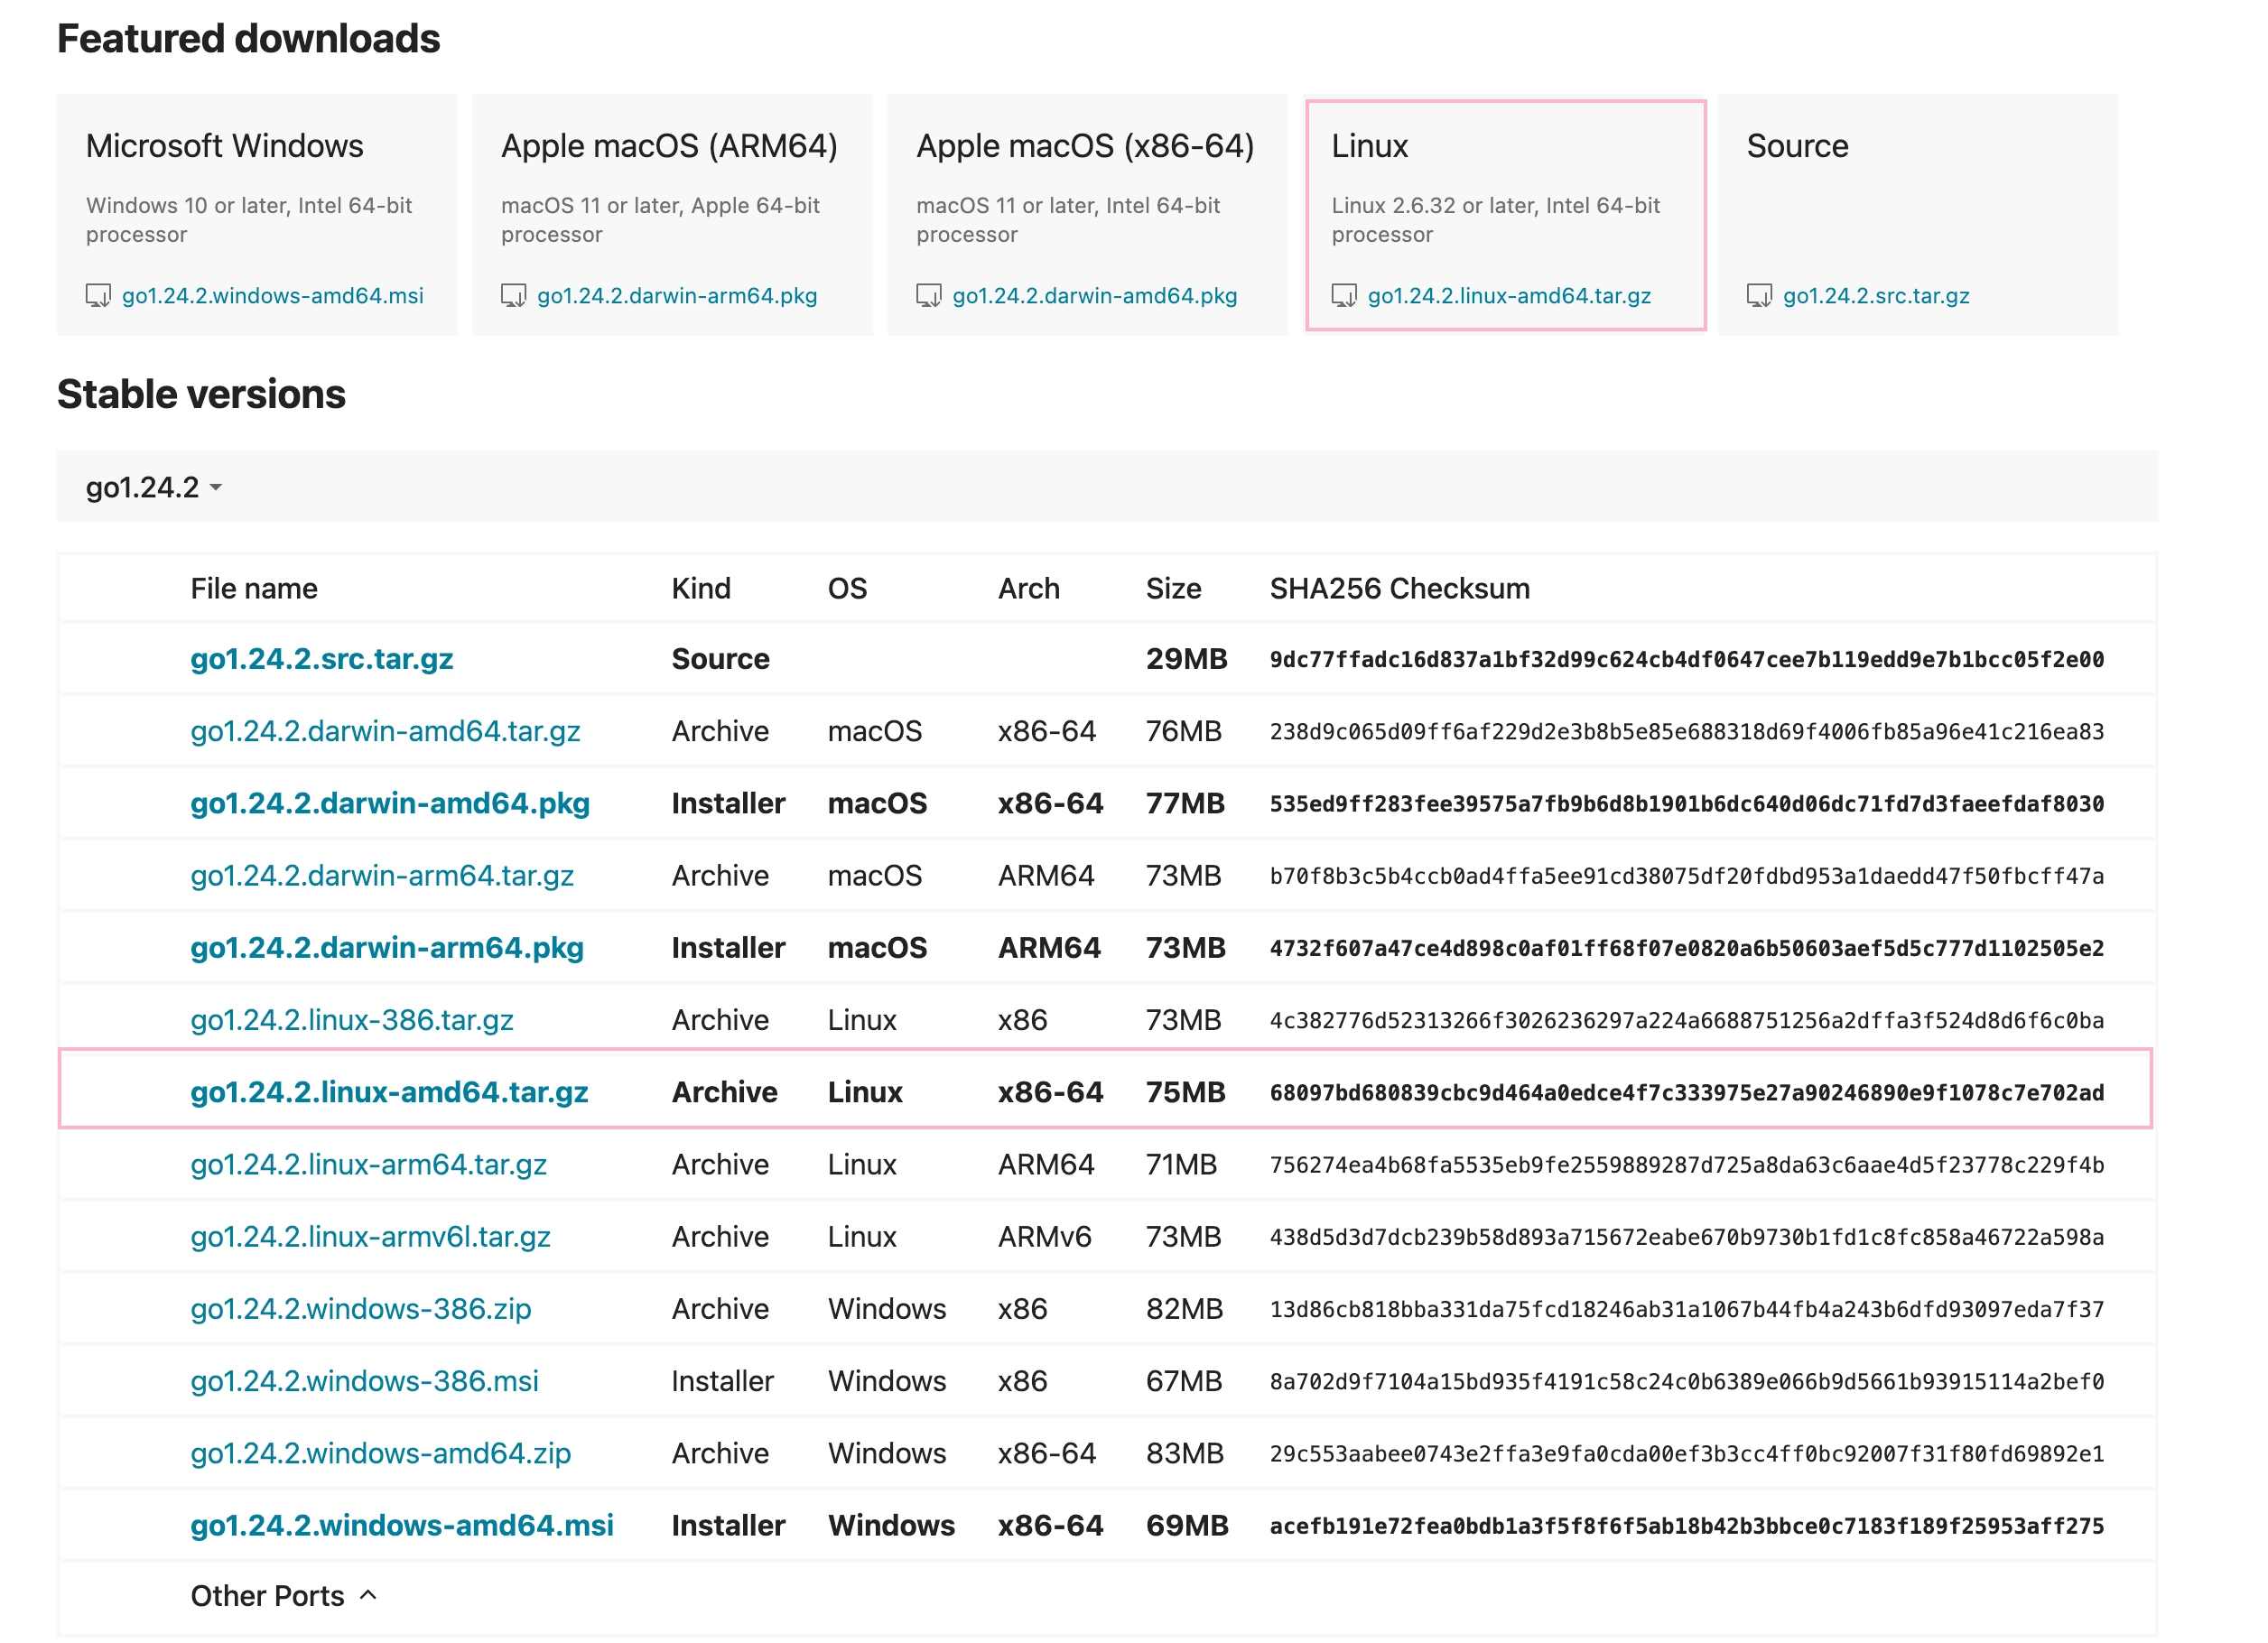Click download icon beside go1.24.2.darwin-arm64.pkg featured link
2268x1643 pixels.
pyautogui.click(x=513, y=296)
